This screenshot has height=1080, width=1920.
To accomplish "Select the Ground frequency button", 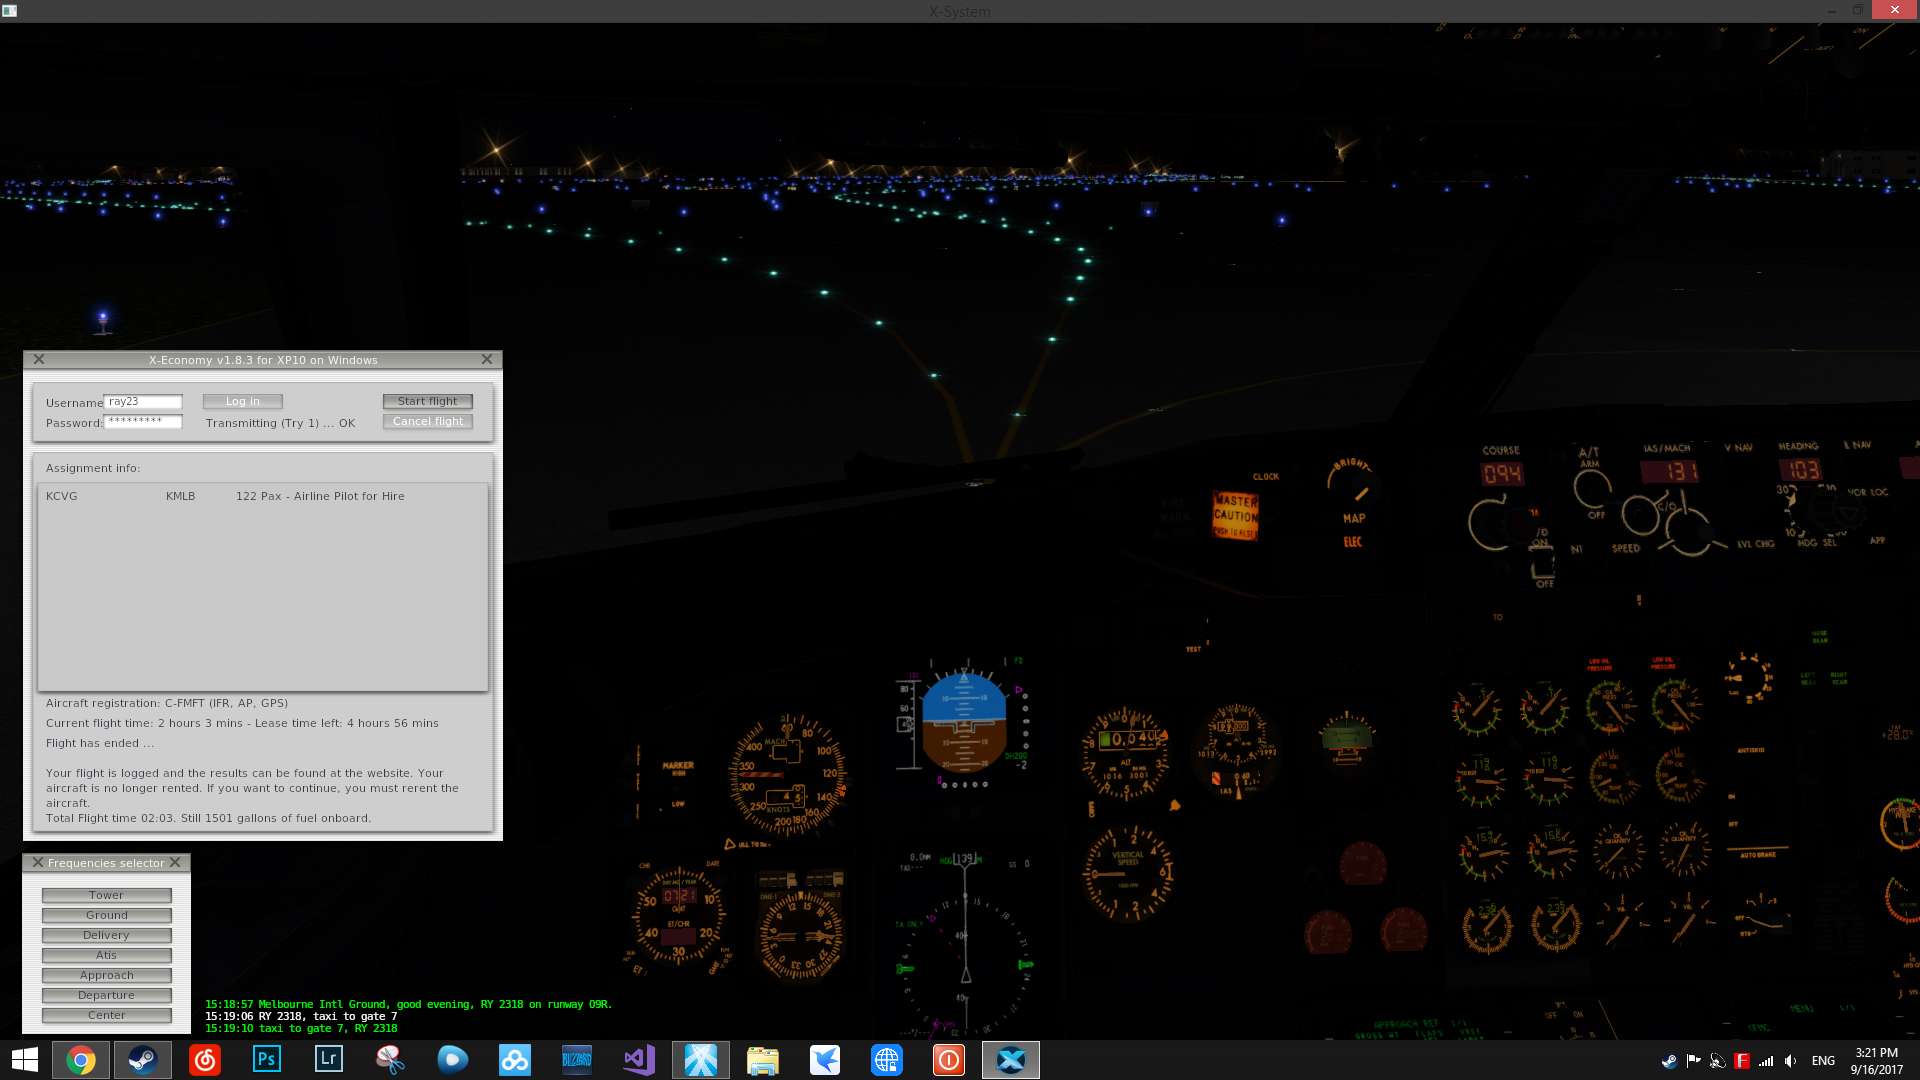I will [105, 915].
